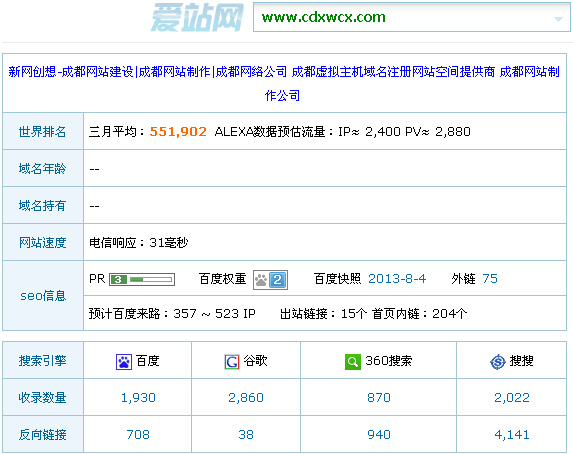573x454 pixels.
Task: Open 搜搜 backlinks count 4,141
Action: pos(512,435)
